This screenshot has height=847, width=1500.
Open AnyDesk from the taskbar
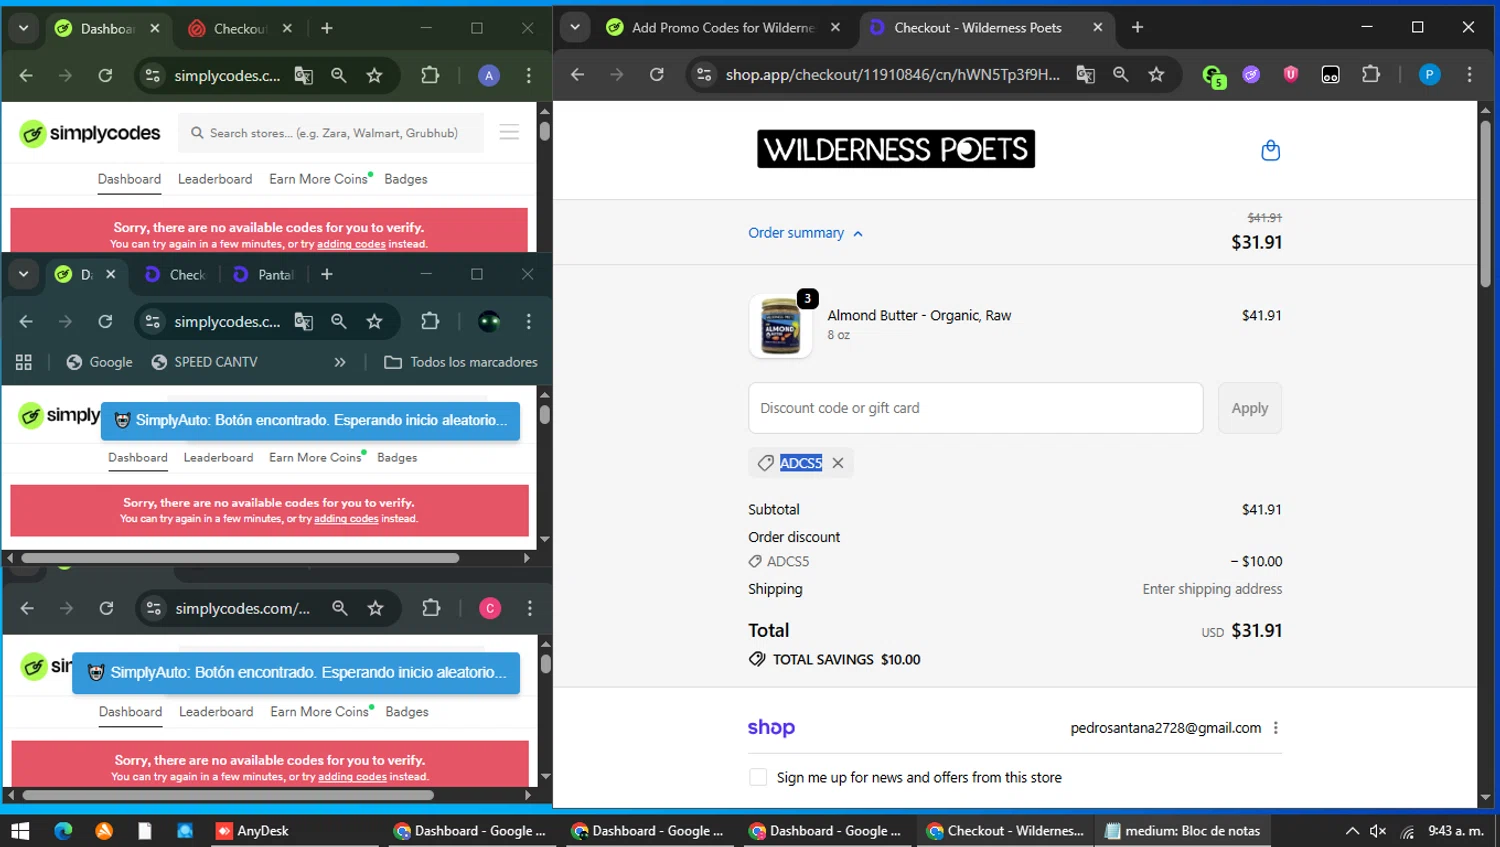253,831
